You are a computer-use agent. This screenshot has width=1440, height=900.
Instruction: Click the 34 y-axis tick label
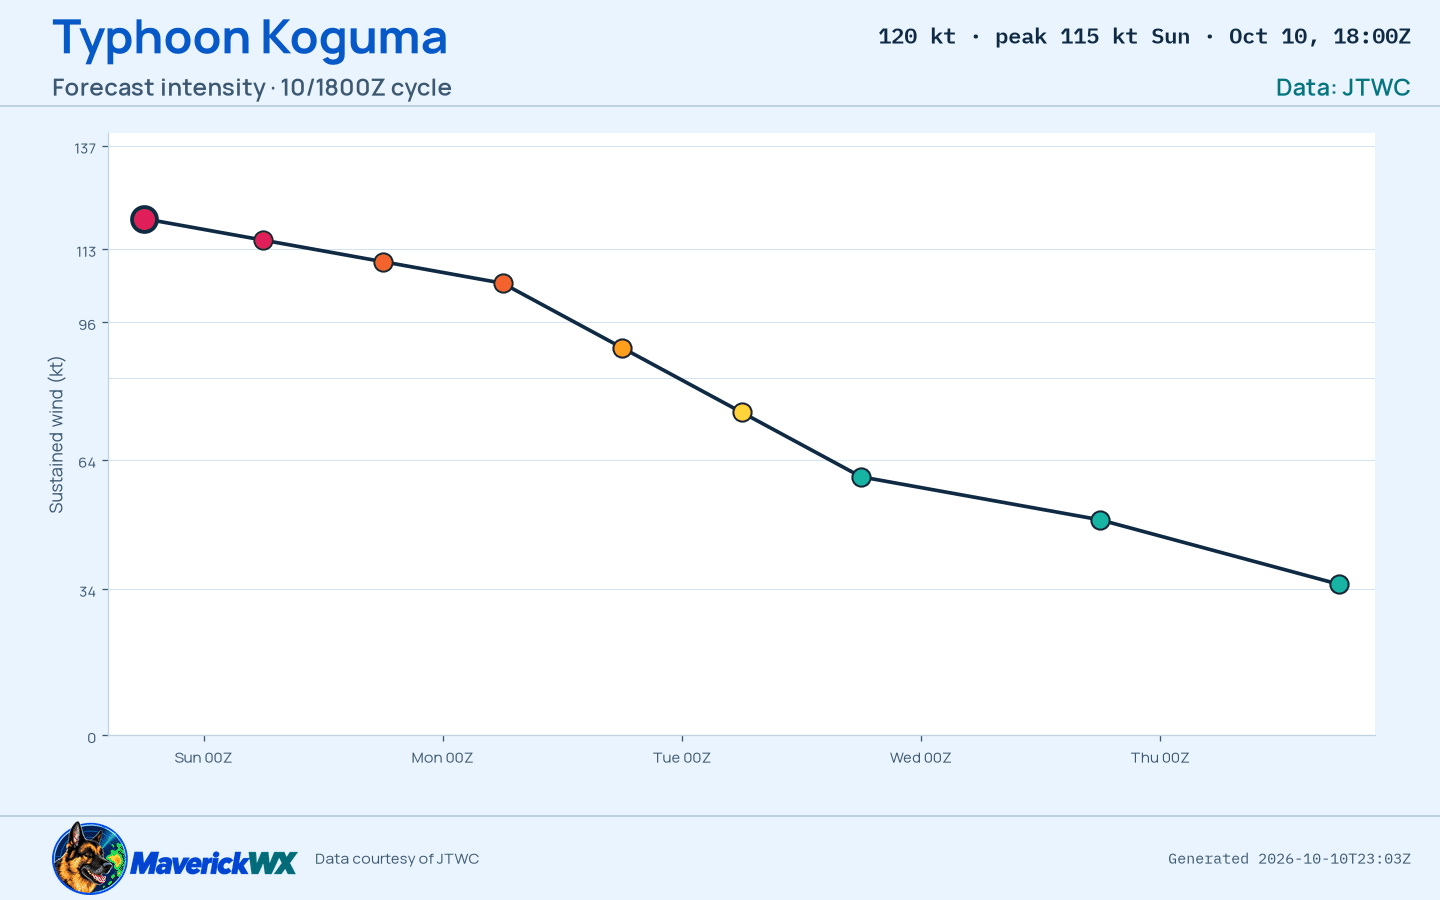[88, 591]
